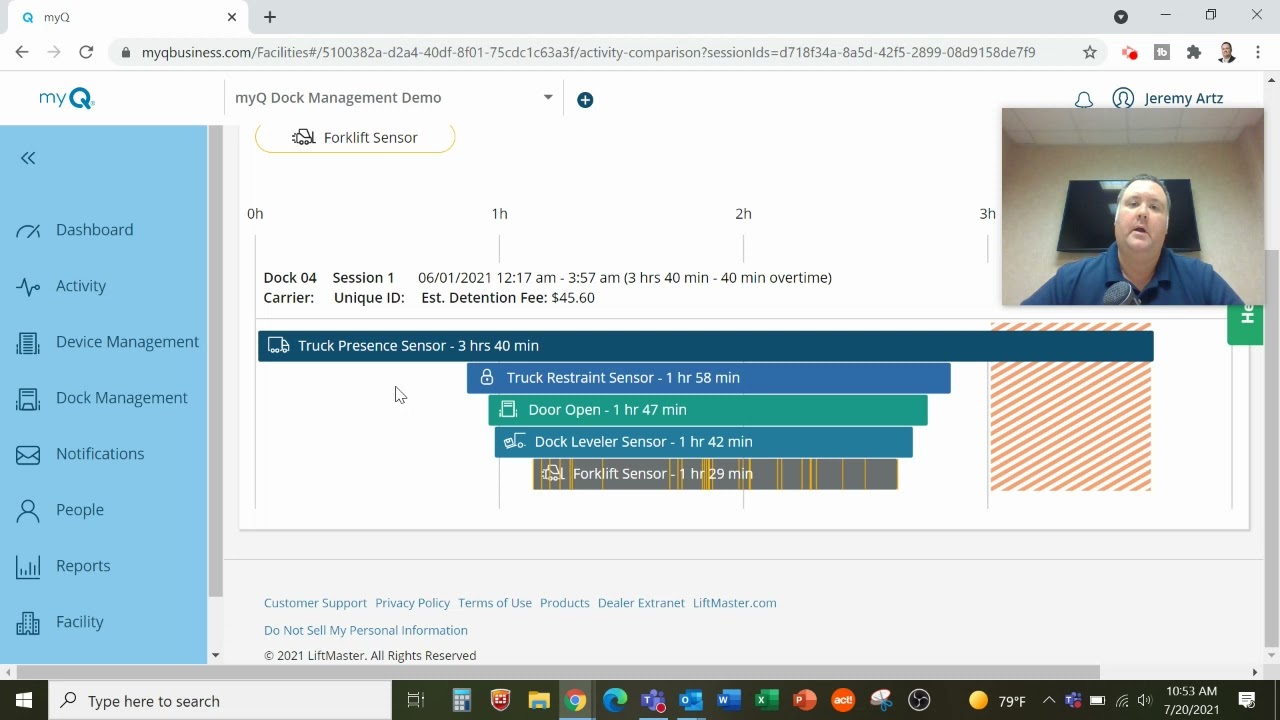1280x720 pixels.
Task: Open a new browser tab
Action: pyautogui.click(x=270, y=17)
